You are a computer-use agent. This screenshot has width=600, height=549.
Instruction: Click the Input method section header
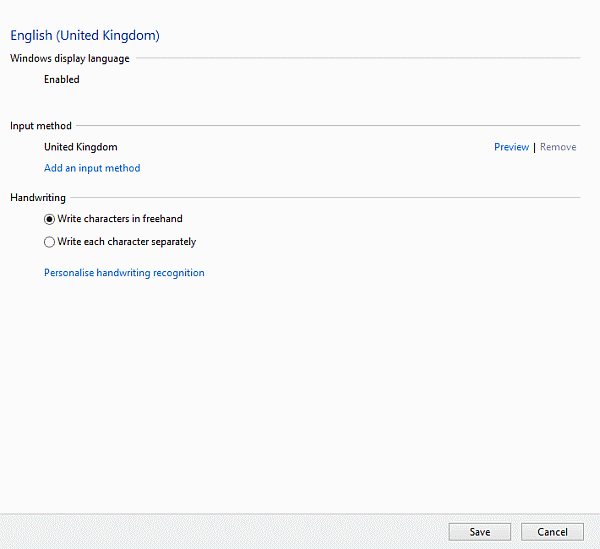coord(41,126)
